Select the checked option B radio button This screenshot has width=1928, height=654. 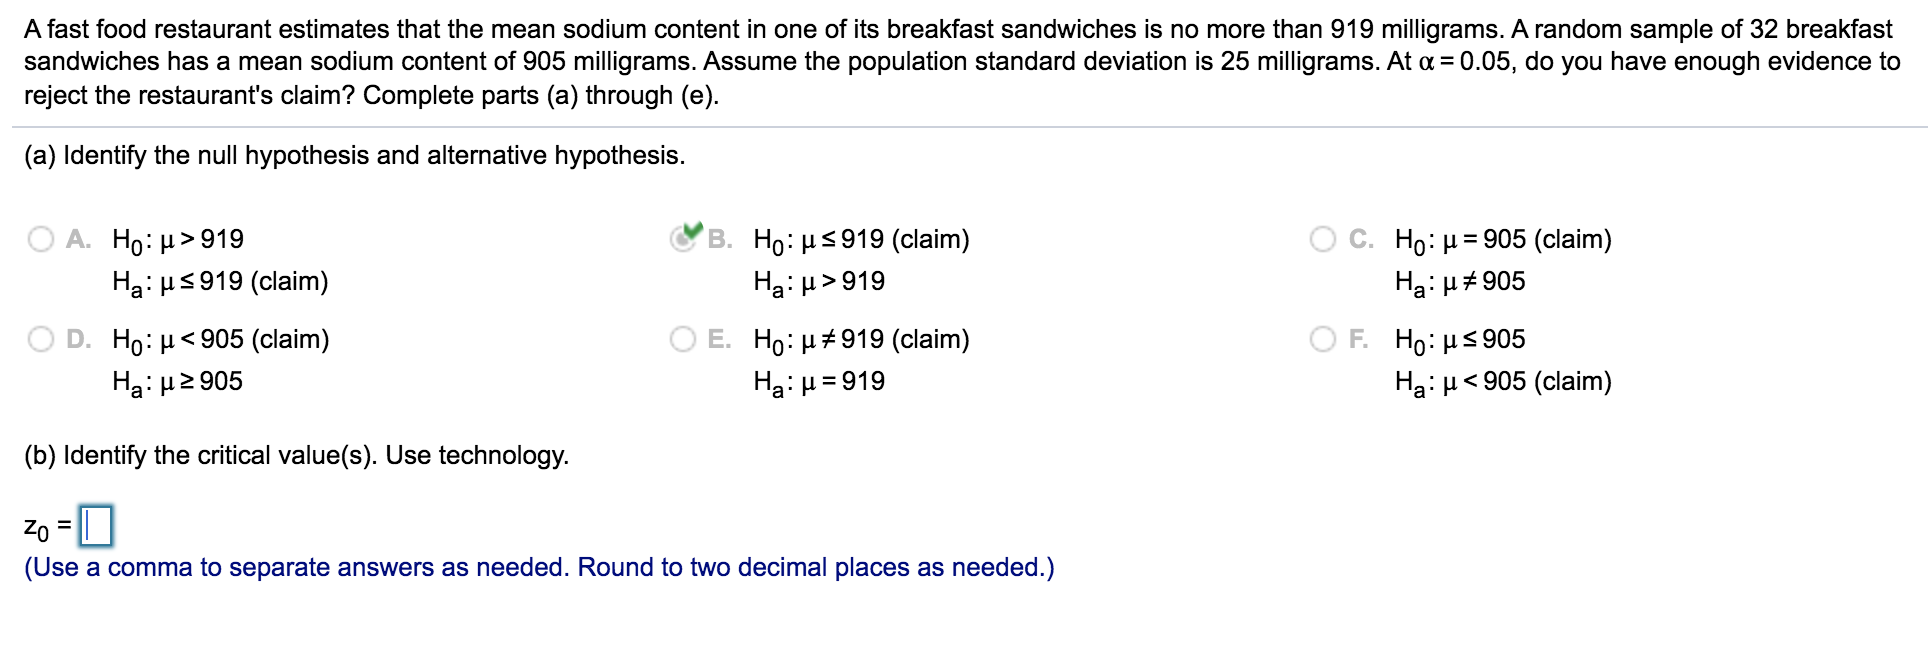pyautogui.click(x=683, y=239)
